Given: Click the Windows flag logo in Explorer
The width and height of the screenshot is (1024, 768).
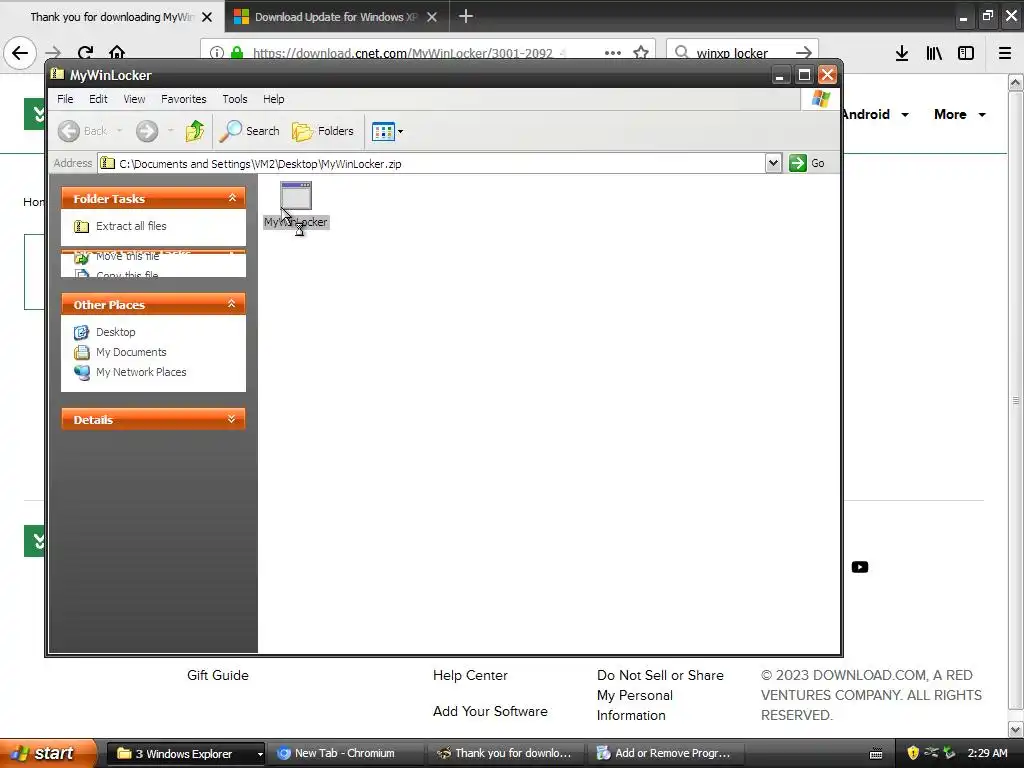Looking at the screenshot, I should pos(821,99).
